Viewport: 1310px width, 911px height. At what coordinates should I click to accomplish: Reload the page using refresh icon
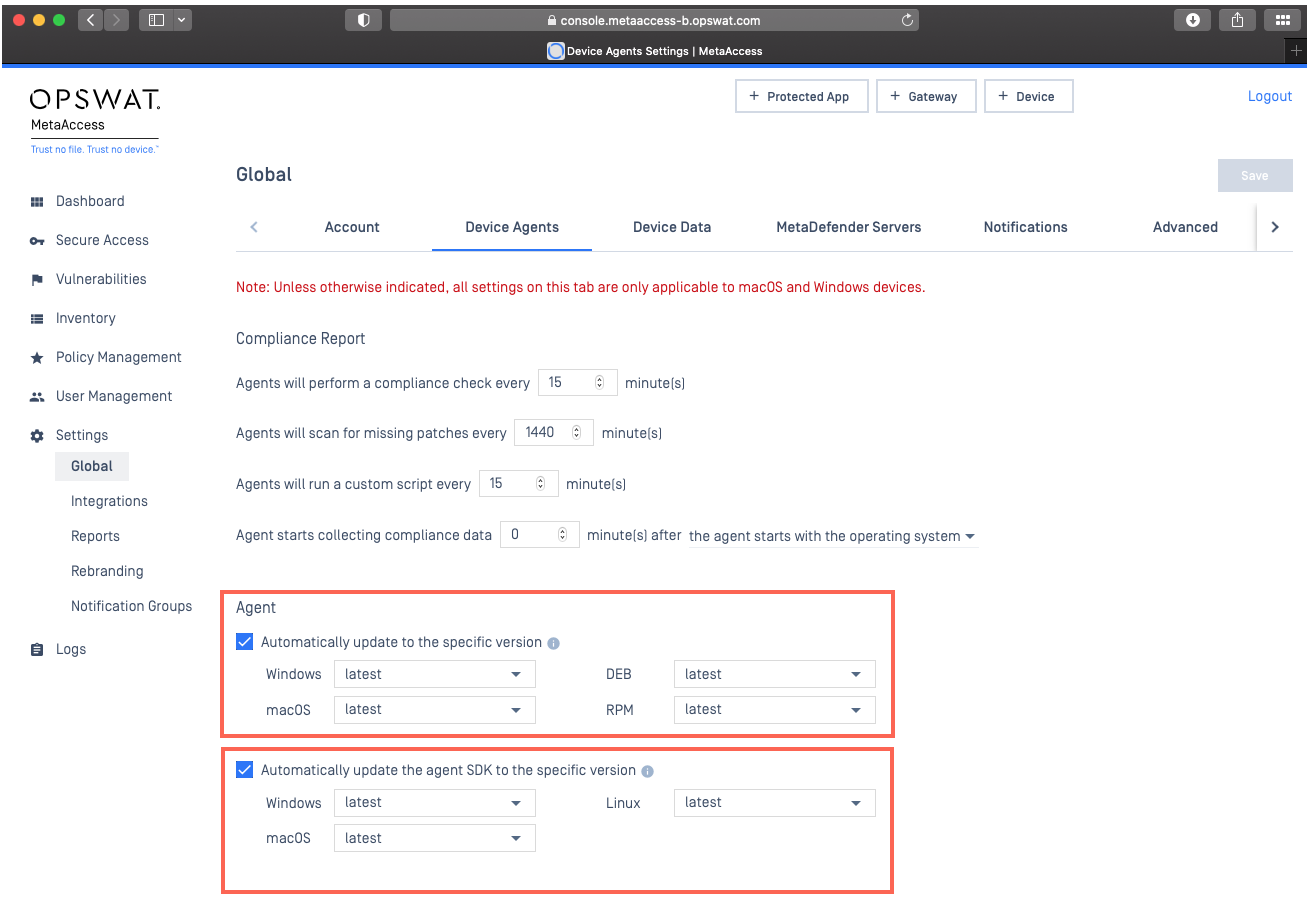[907, 20]
